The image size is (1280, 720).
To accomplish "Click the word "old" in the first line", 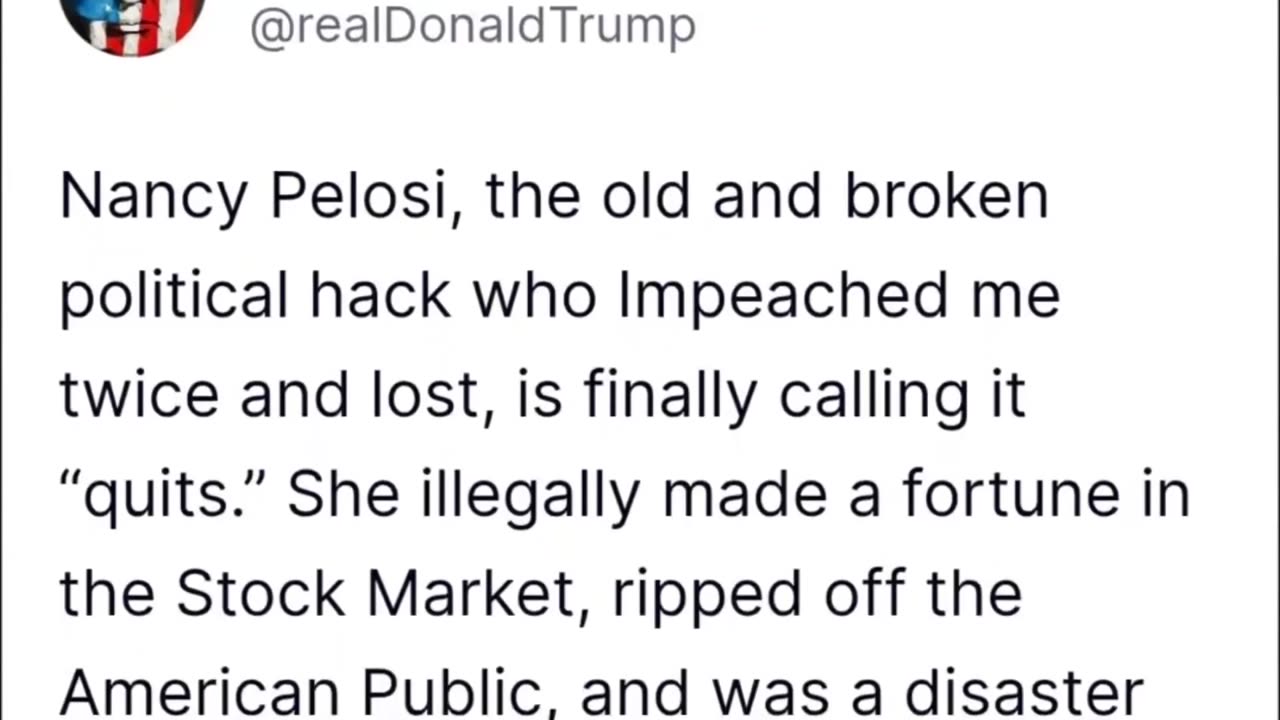I will coord(646,197).
